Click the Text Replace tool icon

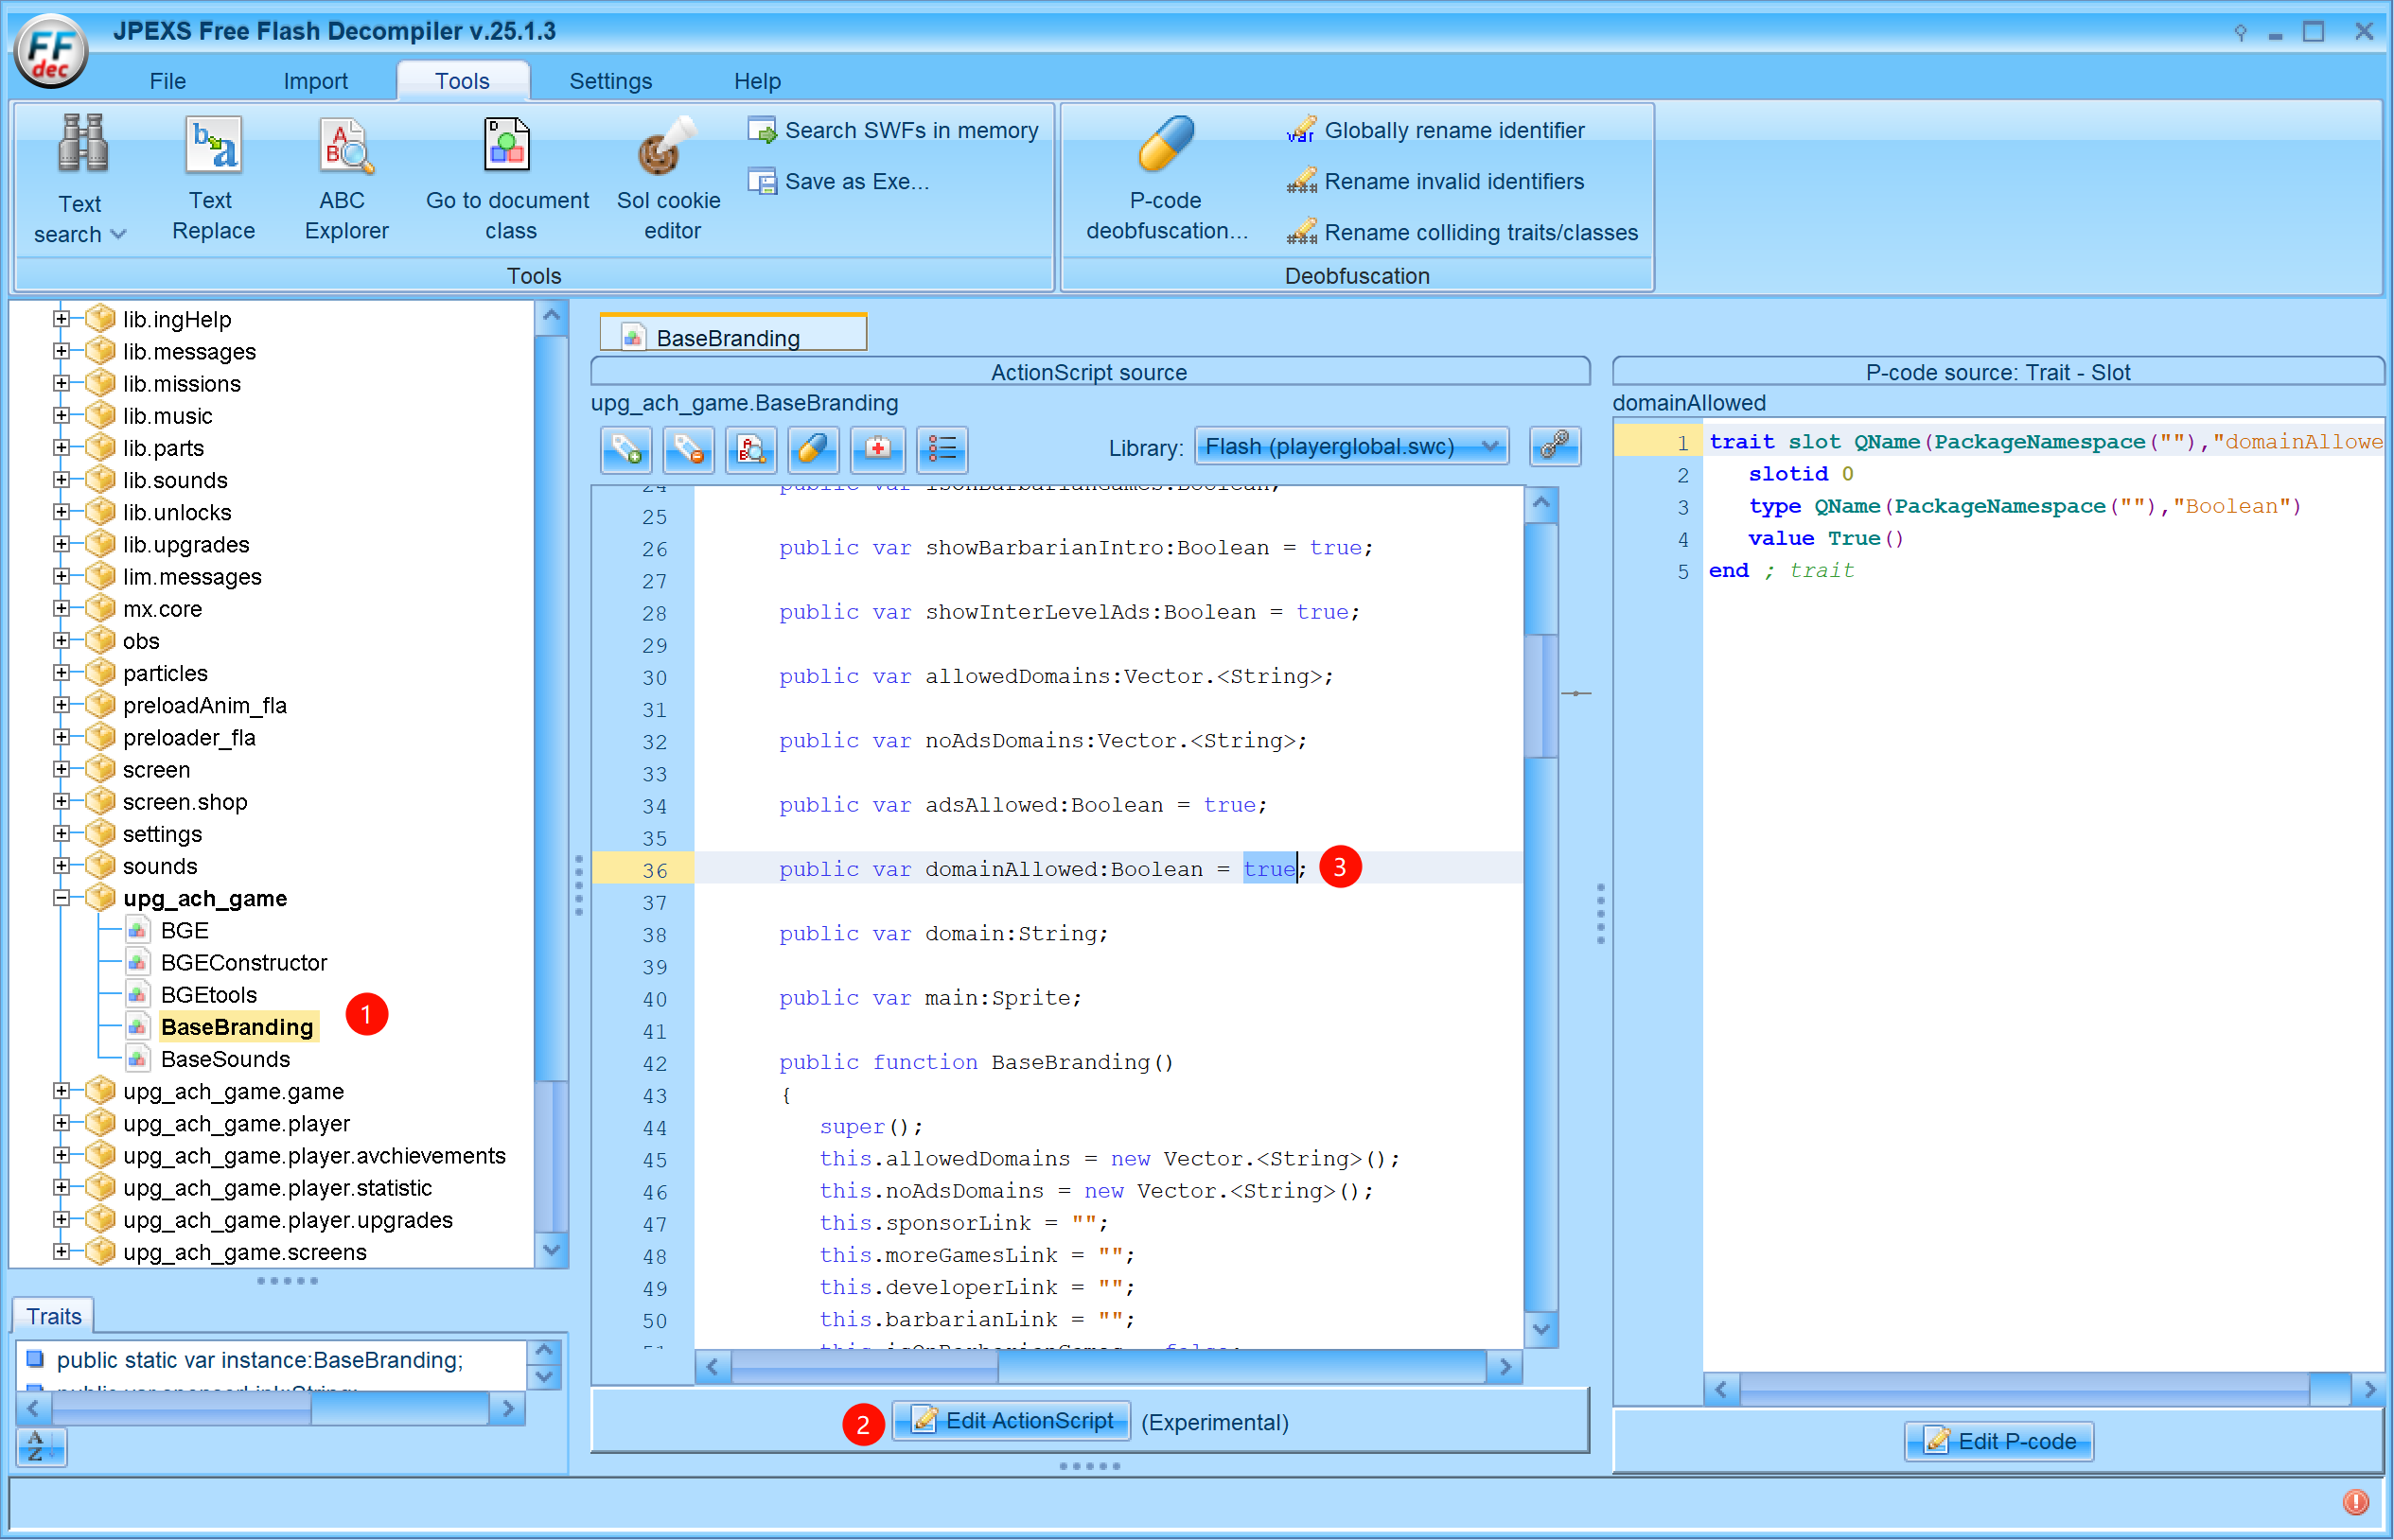[213, 147]
